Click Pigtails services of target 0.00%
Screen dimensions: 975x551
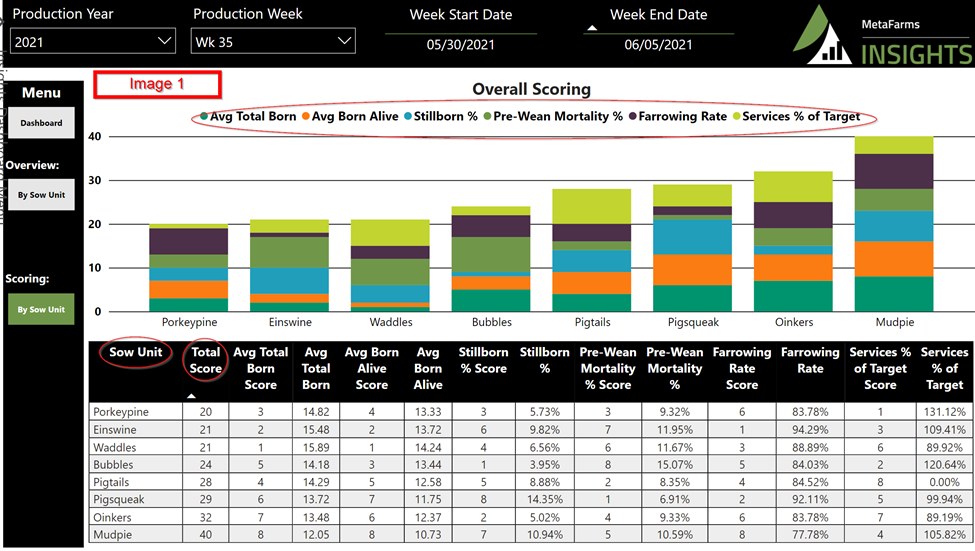[x=944, y=482]
